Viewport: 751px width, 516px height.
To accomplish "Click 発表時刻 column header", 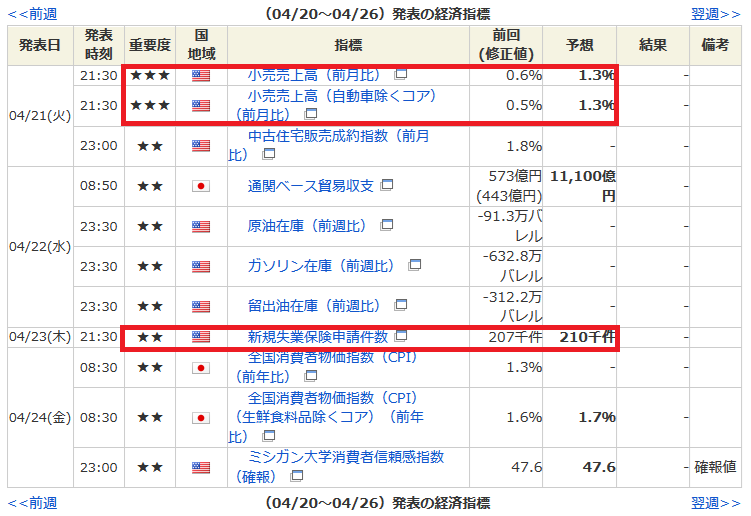I will 99,45.
